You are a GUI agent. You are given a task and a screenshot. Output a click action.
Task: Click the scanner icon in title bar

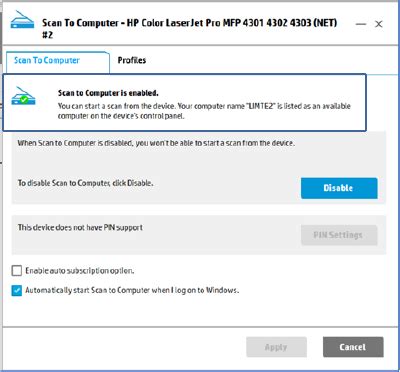22,20
